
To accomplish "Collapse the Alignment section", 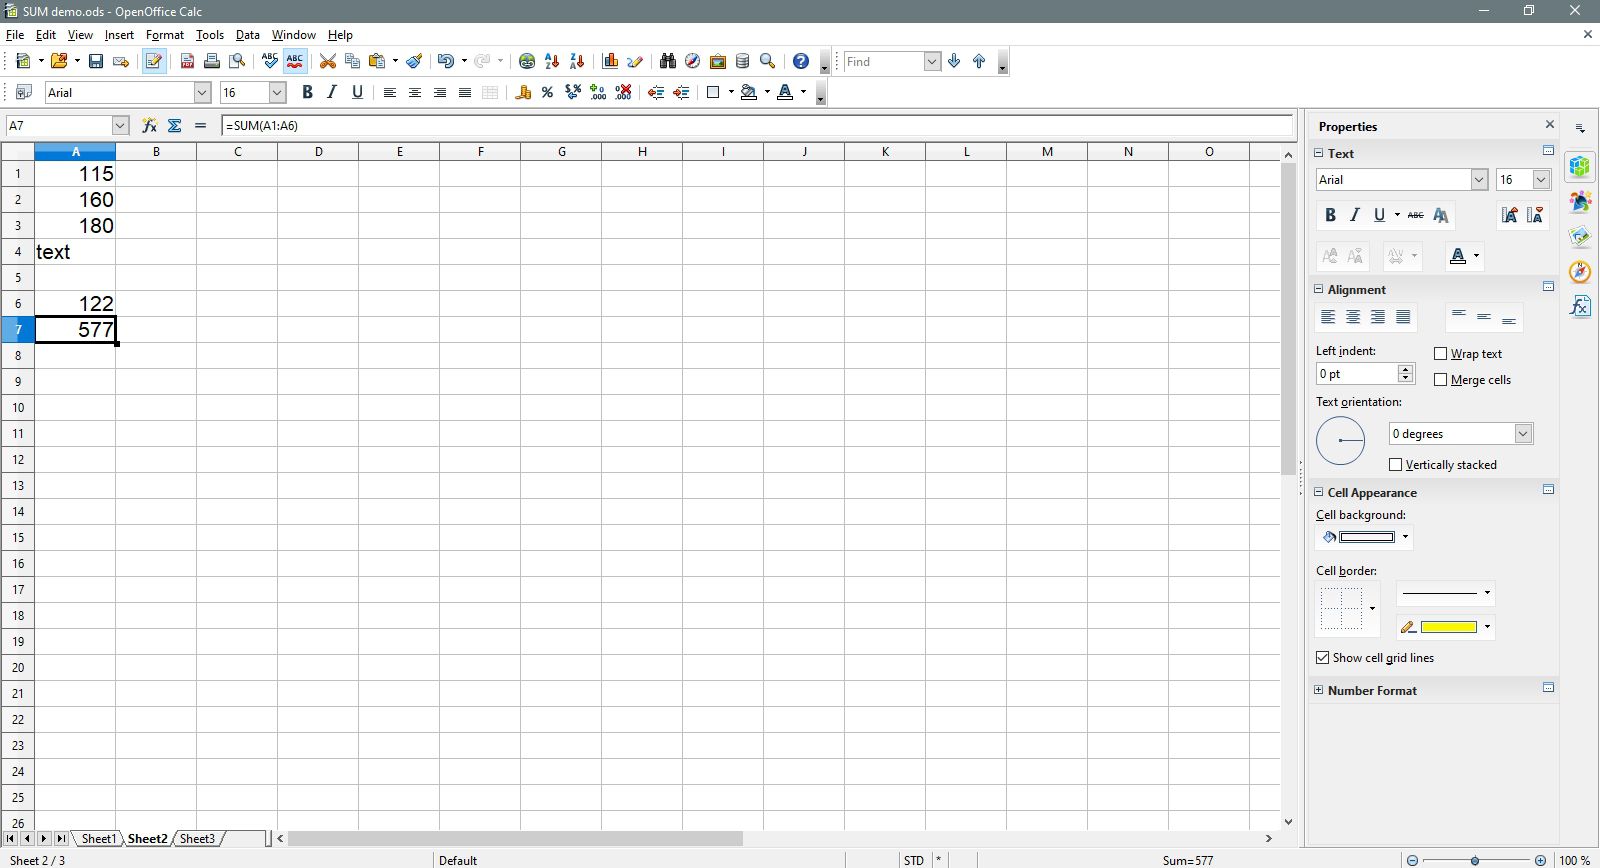I will 1318,289.
